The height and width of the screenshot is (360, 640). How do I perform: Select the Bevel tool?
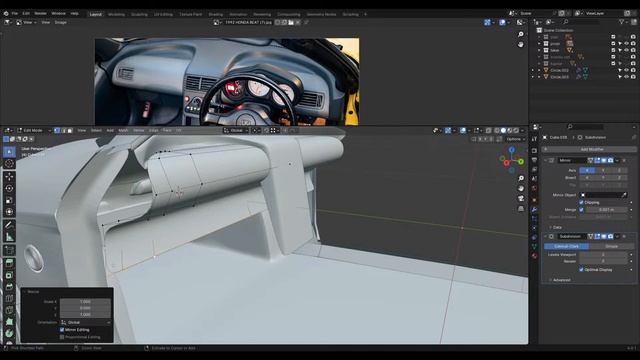click(x=9, y=287)
